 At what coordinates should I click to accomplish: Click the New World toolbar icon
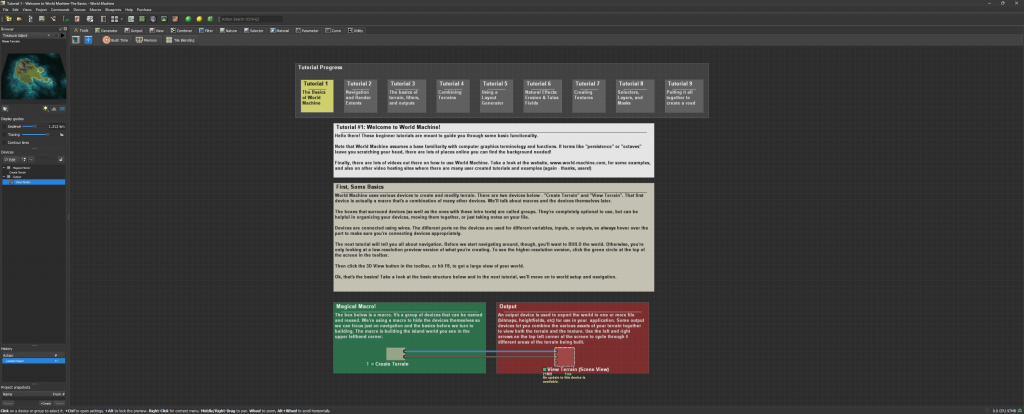[x=8, y=19]
